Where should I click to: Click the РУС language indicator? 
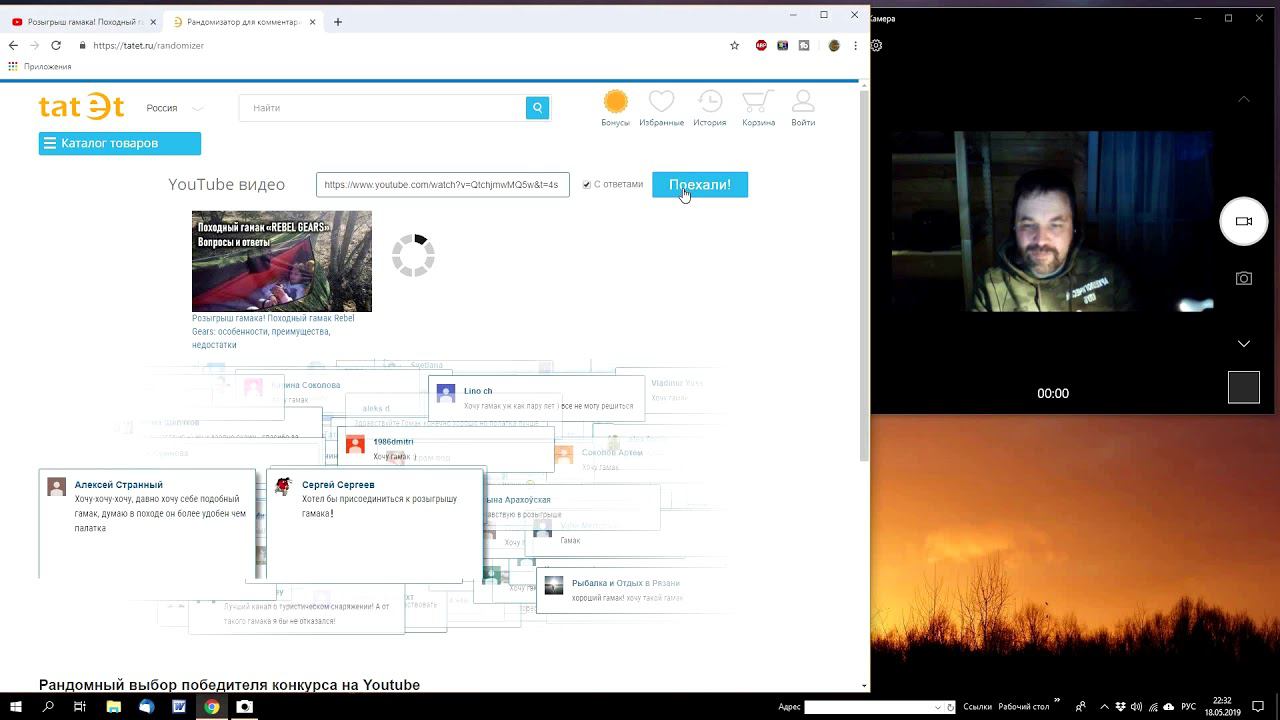click(1189, 707)
